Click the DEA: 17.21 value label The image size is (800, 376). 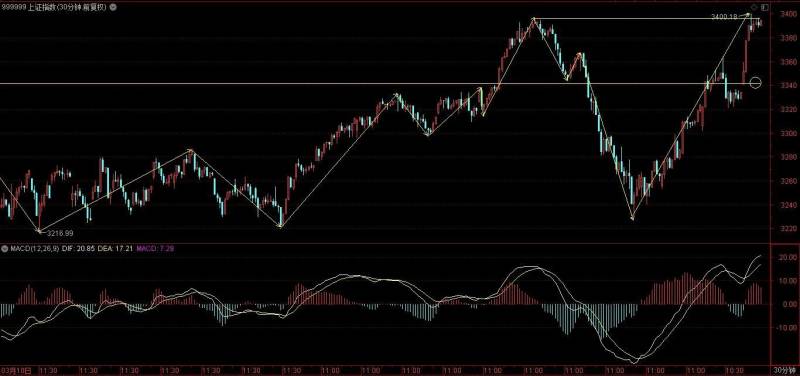click(116, 248)
